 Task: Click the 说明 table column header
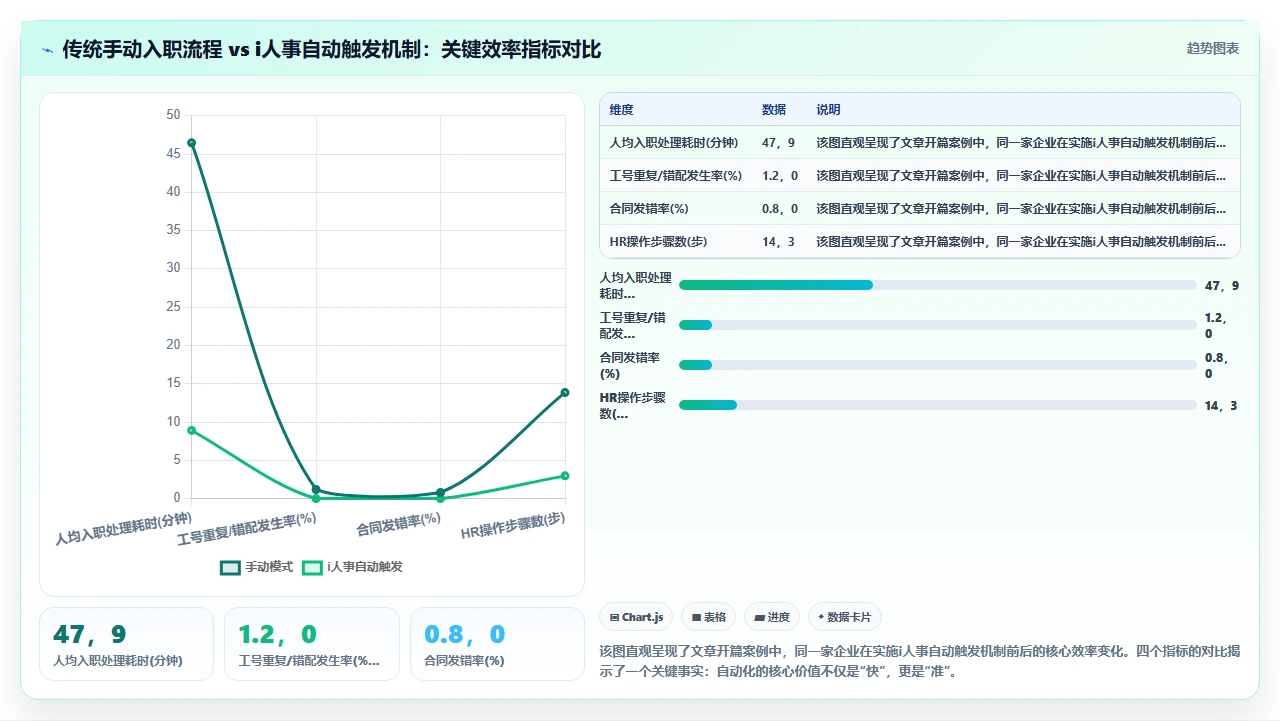coord(828,110)
